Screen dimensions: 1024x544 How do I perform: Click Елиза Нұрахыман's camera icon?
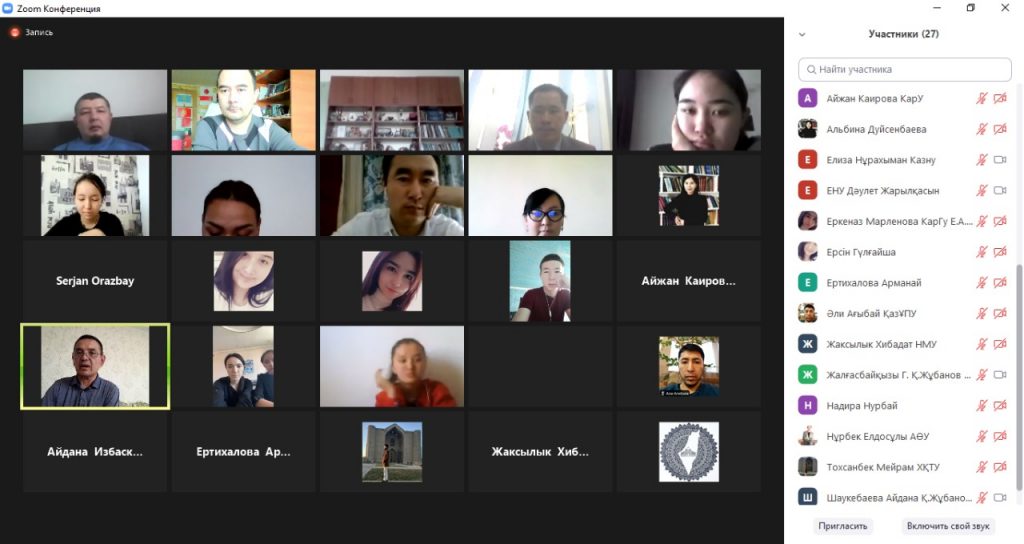[1000, 159]
